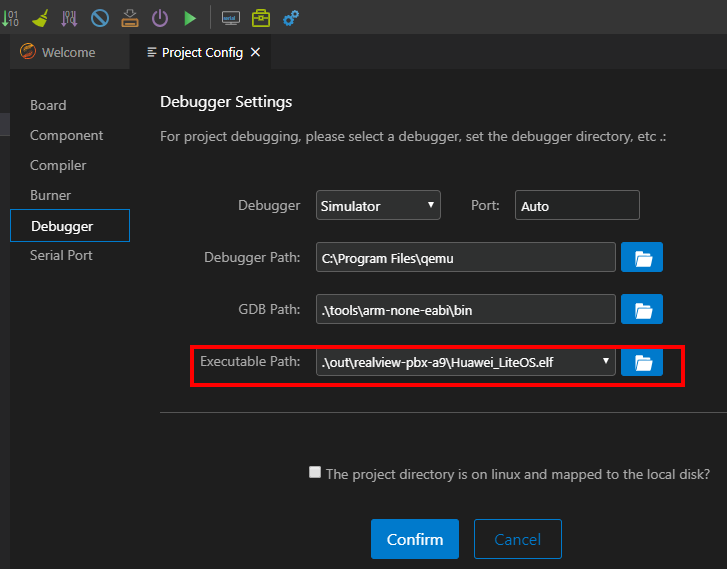
Task: Open the serial terminal monitor icon
Action: click(230, 17)
